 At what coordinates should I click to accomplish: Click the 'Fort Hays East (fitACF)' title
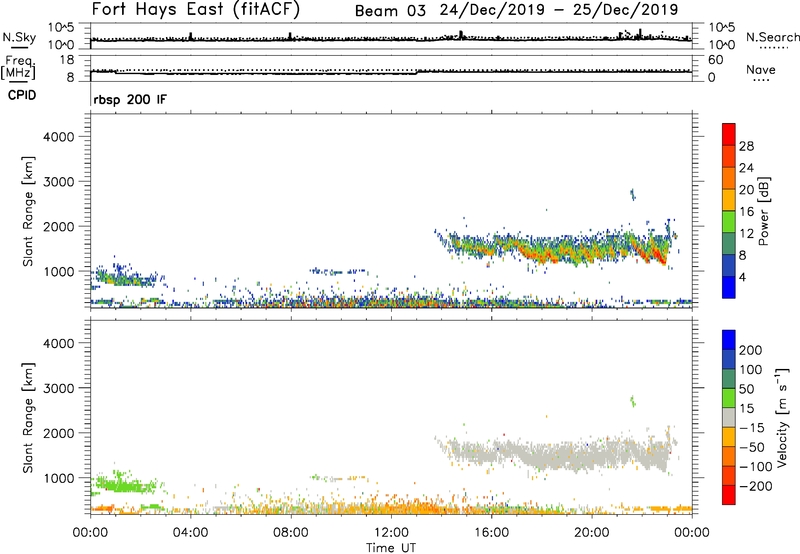point(195,9)
